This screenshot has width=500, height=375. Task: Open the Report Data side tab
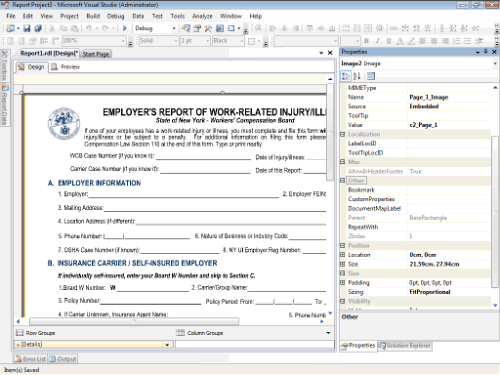click(x=5, y=104)
